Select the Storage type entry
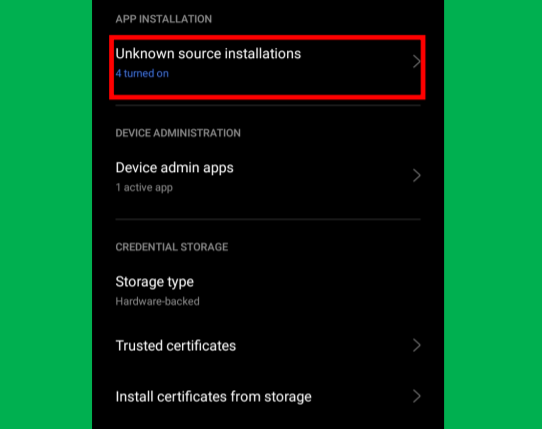 point(268,291)
